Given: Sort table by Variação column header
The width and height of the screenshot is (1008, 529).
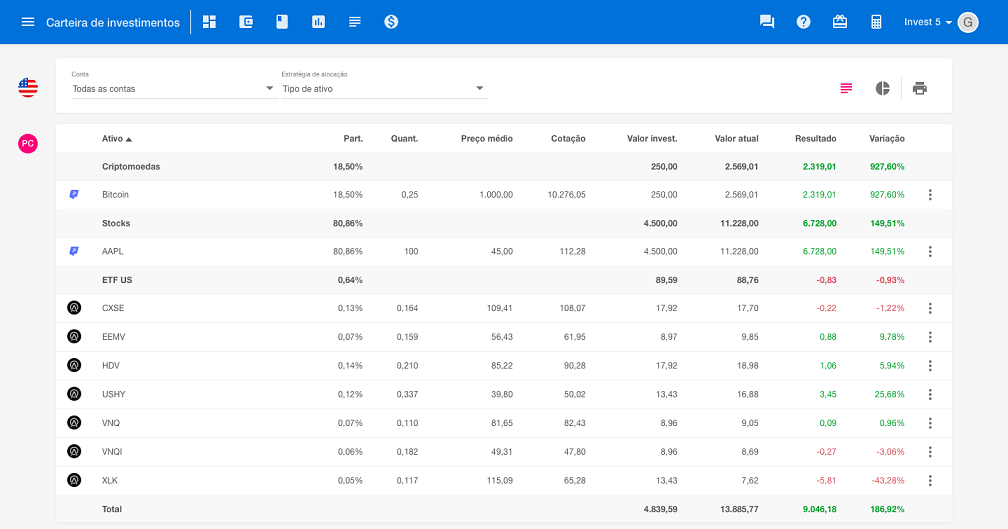Looking at the screenshot, I should 886,139.
